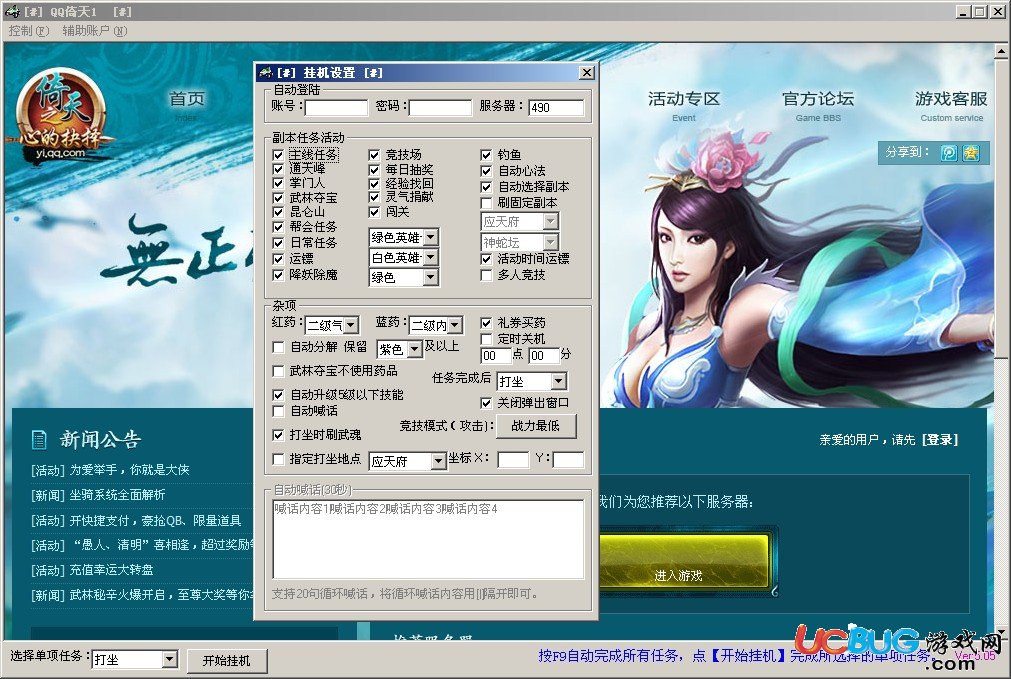The image size is (1011, 679).
Task: Uncheck the 钓鱼 checkbox
Action: 486,155
